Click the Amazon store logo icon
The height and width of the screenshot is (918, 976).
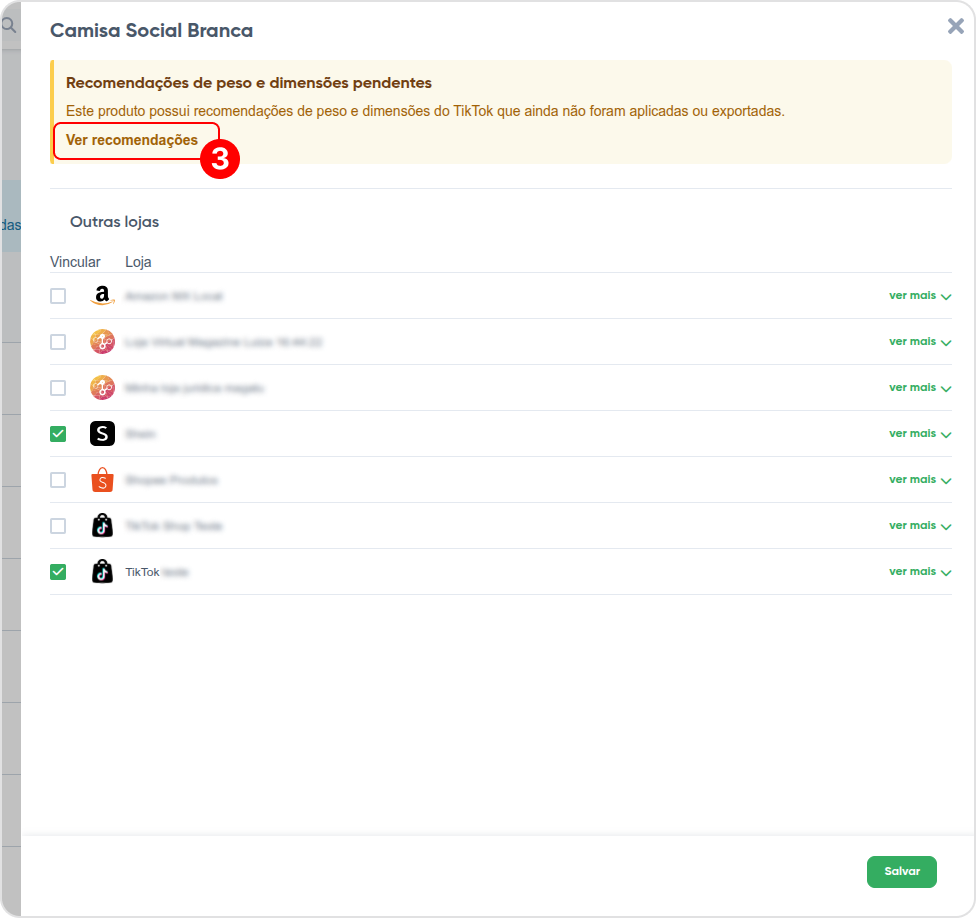tap(102, 296)
